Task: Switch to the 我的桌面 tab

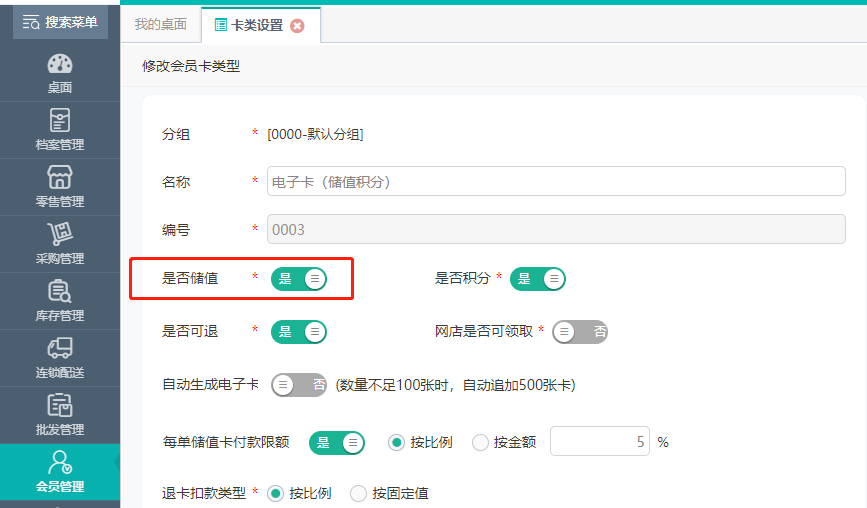Action: [160, 25]
